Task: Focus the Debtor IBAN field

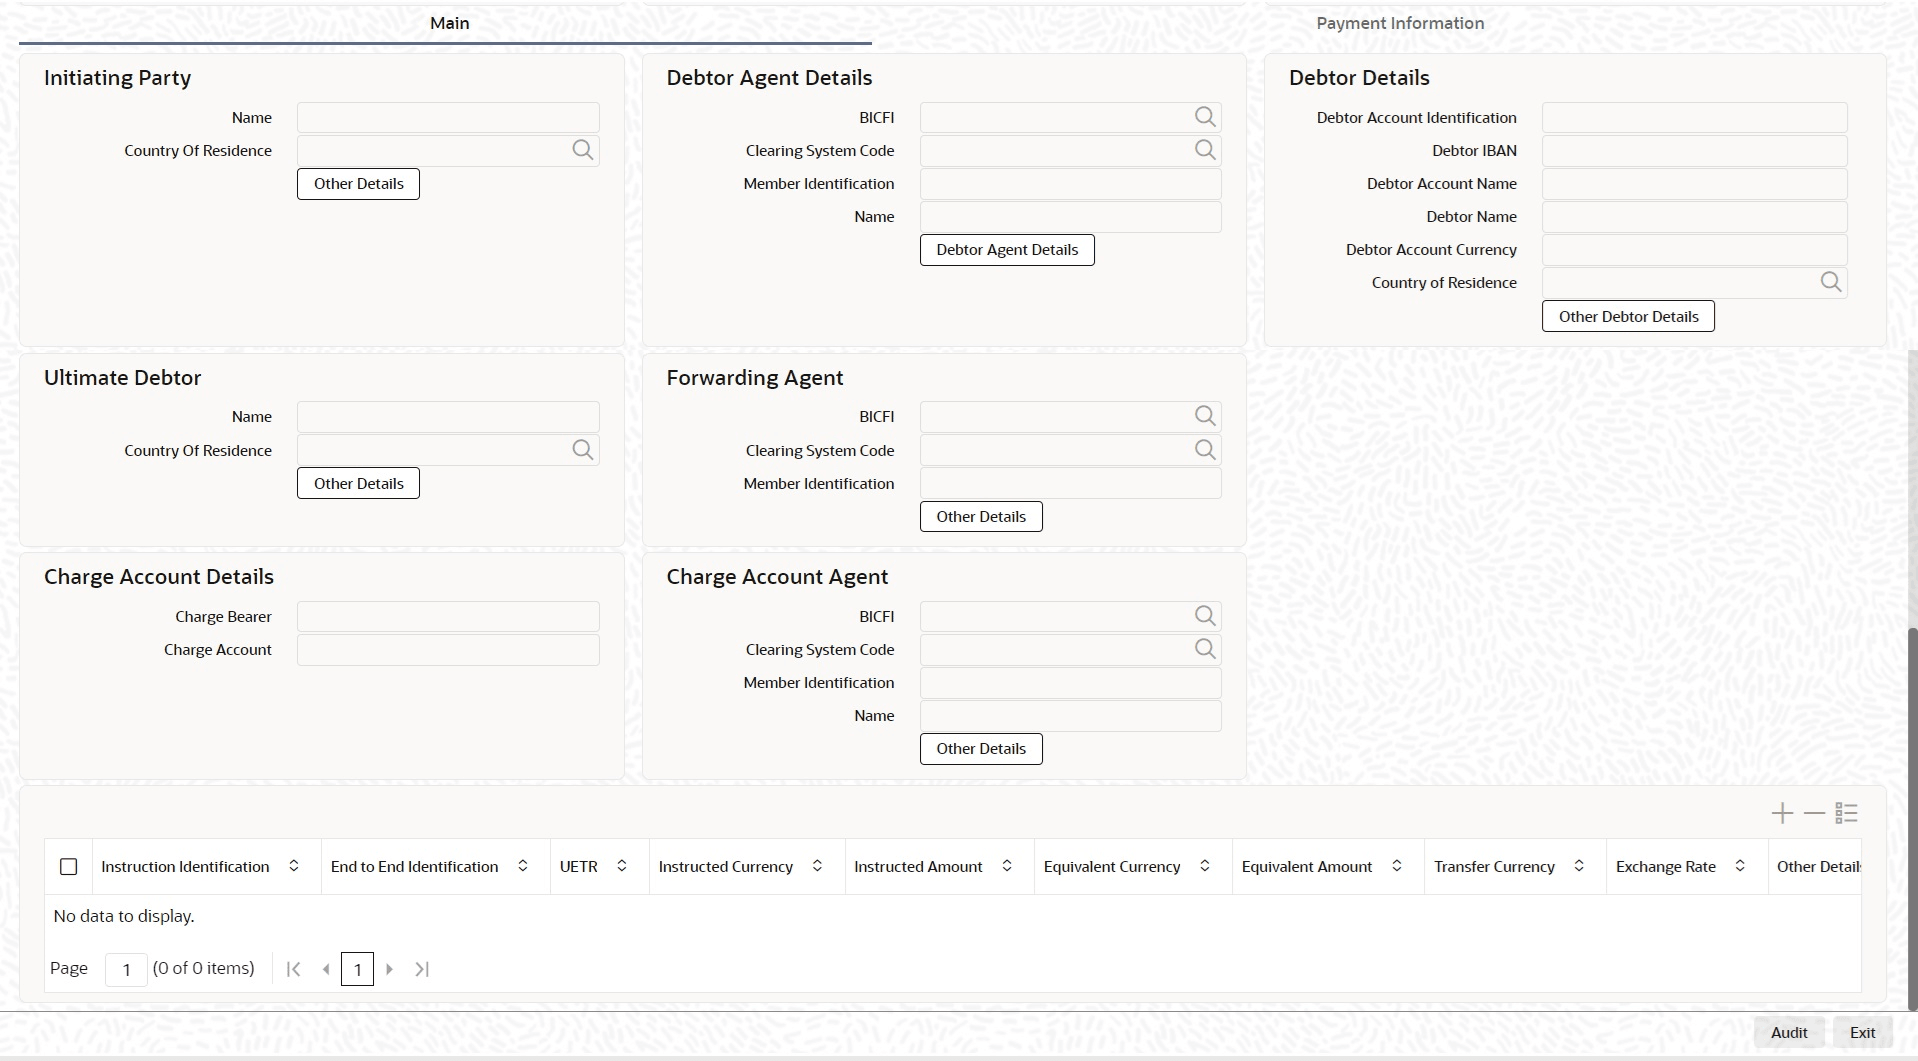Action: (x=1694, y=150)
